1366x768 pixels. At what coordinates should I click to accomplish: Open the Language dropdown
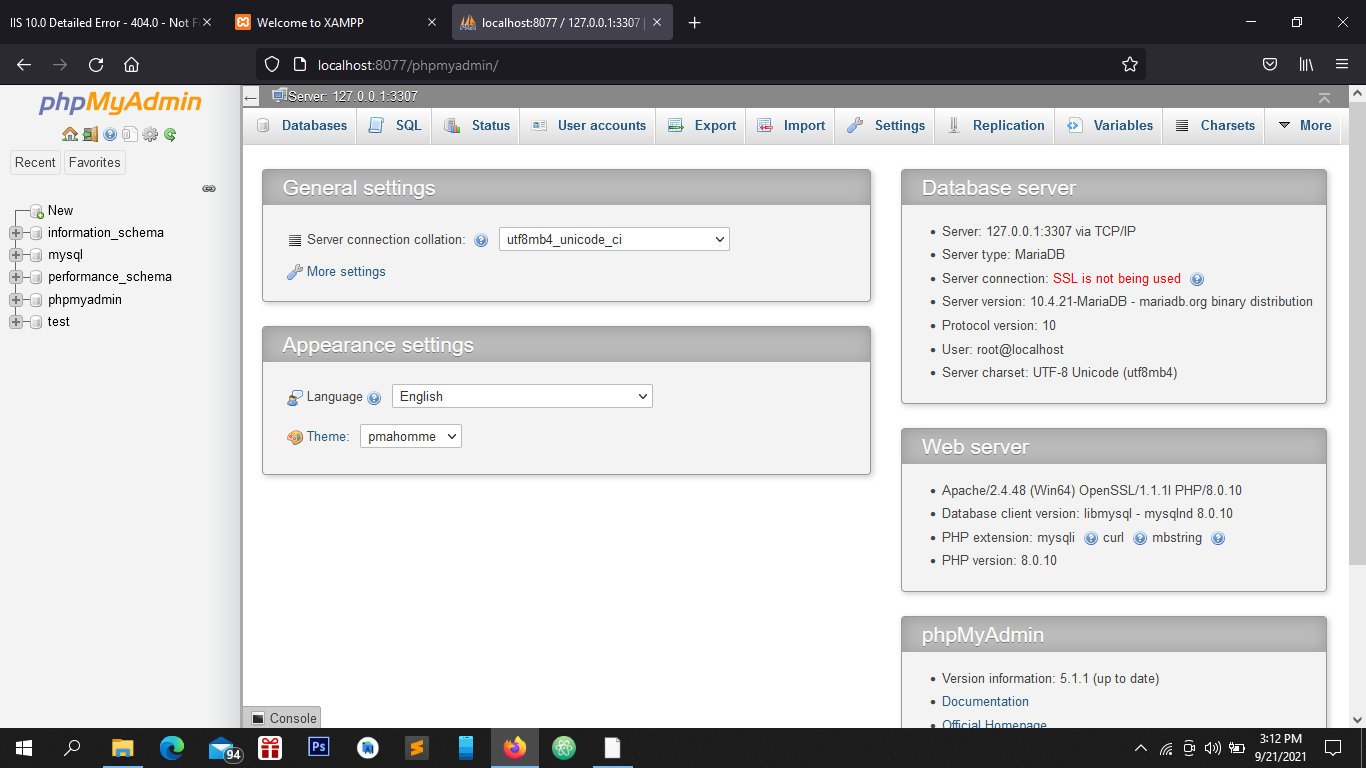click(x=521, y=397)
